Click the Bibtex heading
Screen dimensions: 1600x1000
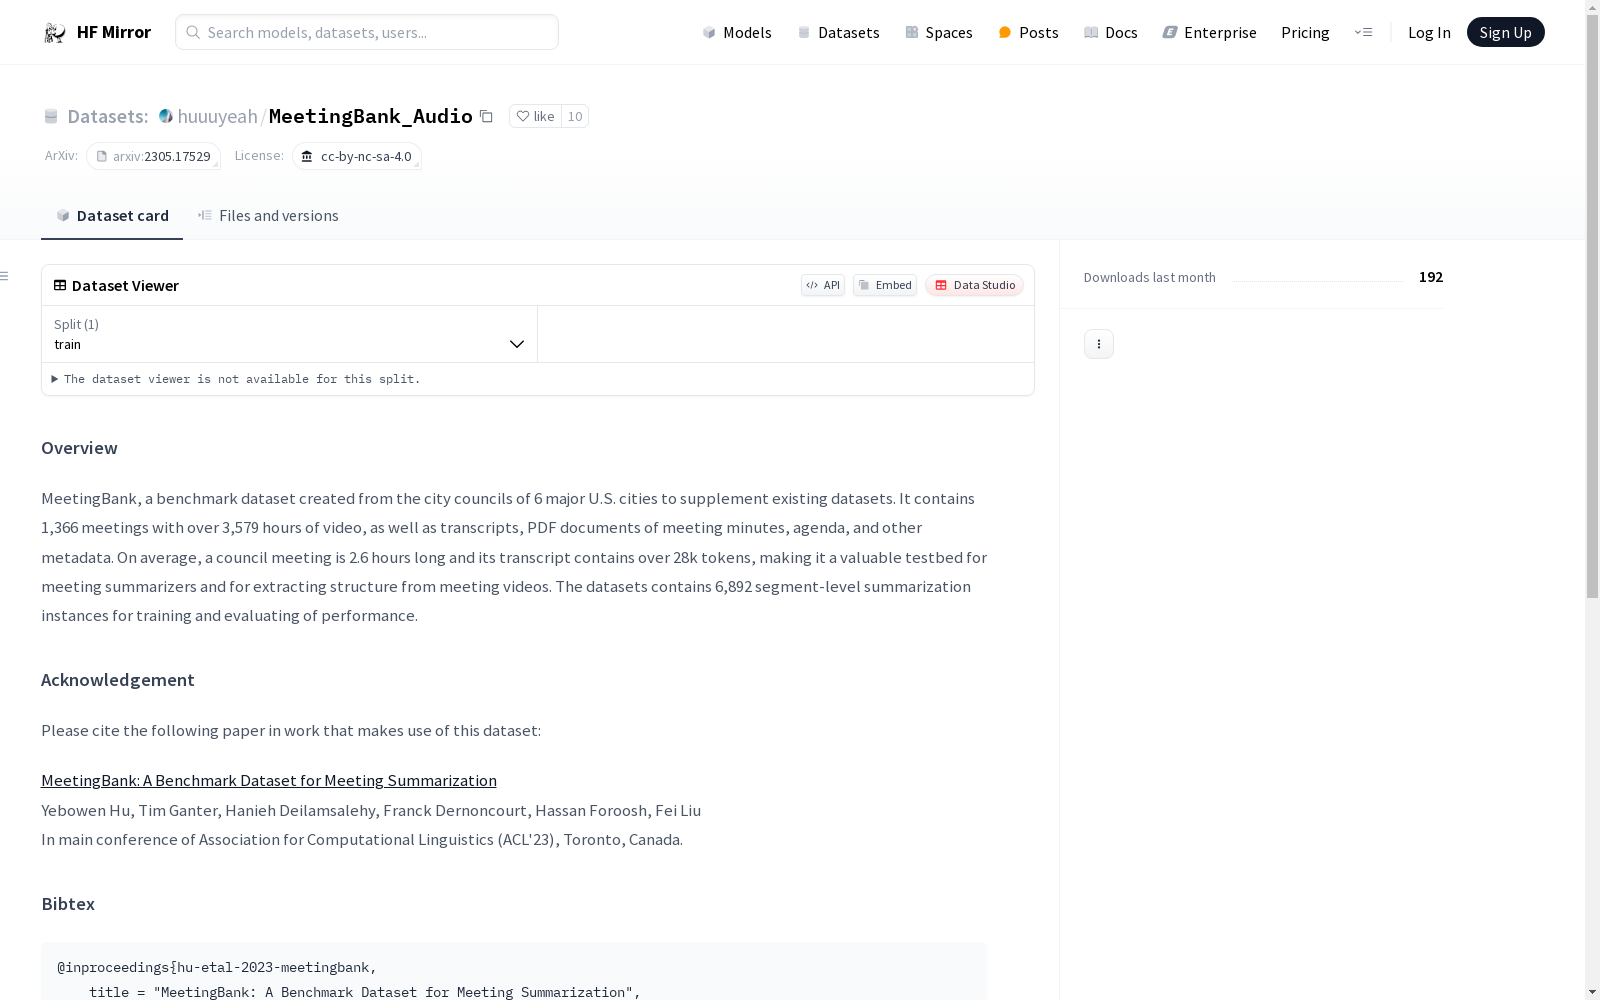[x=68, y=904]
